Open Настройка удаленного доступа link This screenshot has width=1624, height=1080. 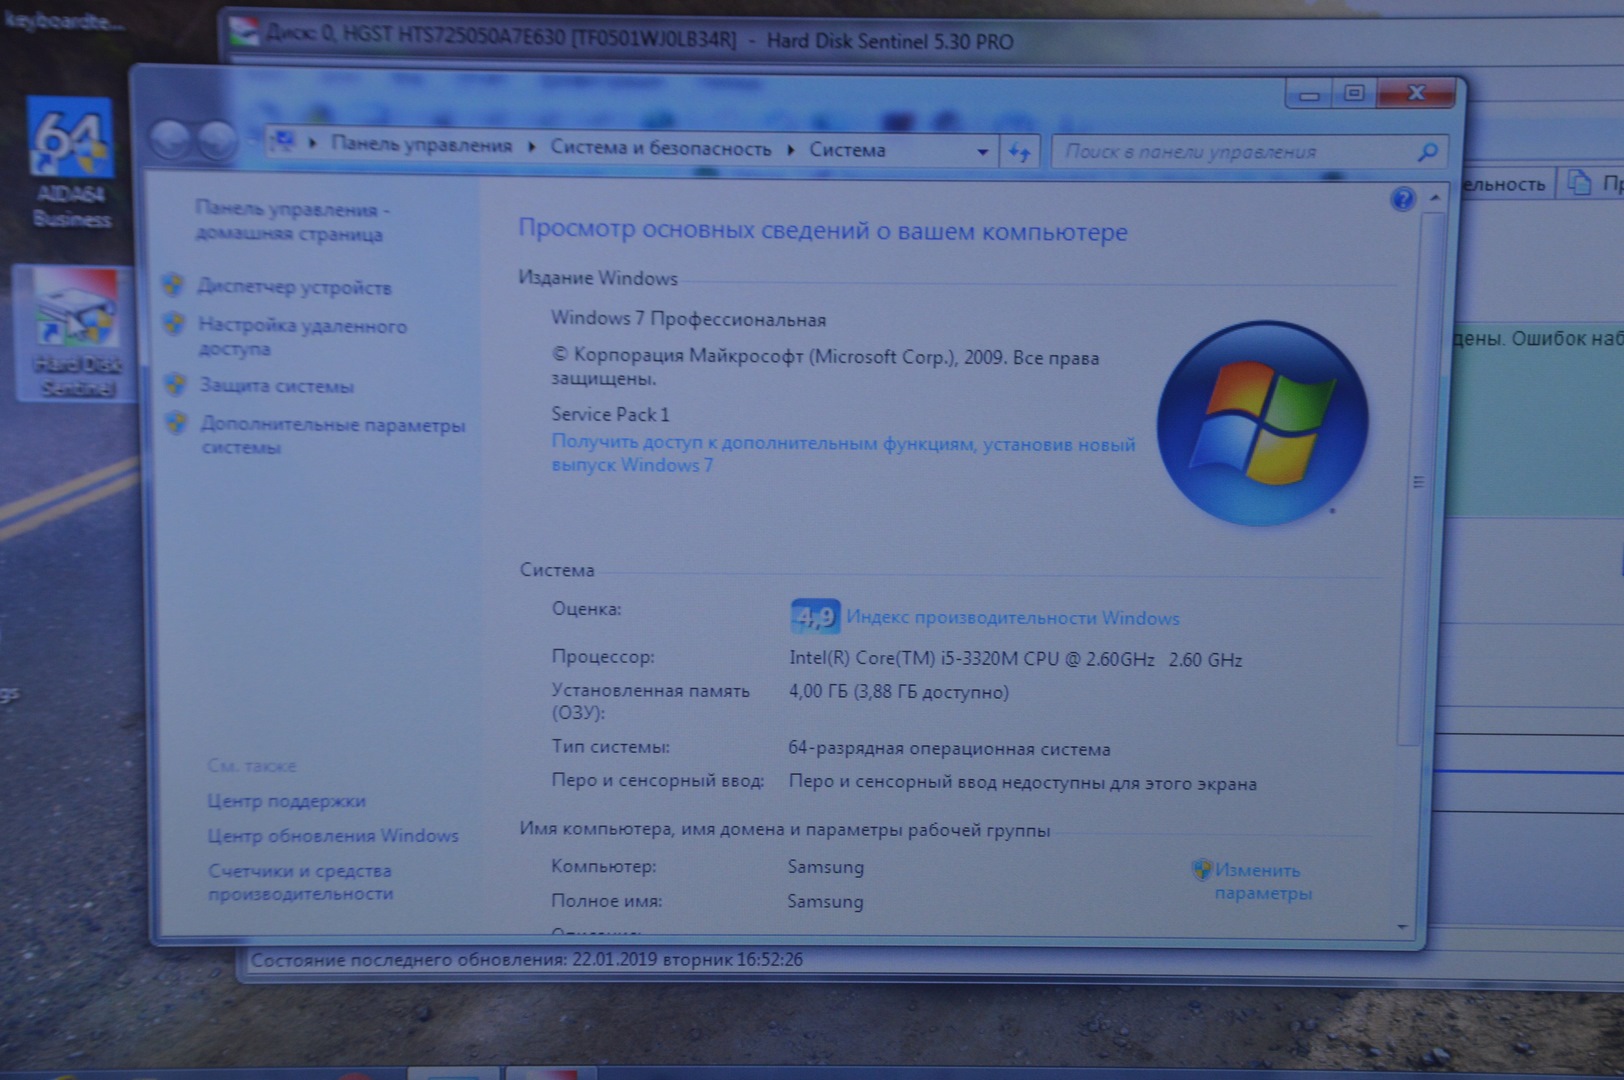[x=302, y=336]
